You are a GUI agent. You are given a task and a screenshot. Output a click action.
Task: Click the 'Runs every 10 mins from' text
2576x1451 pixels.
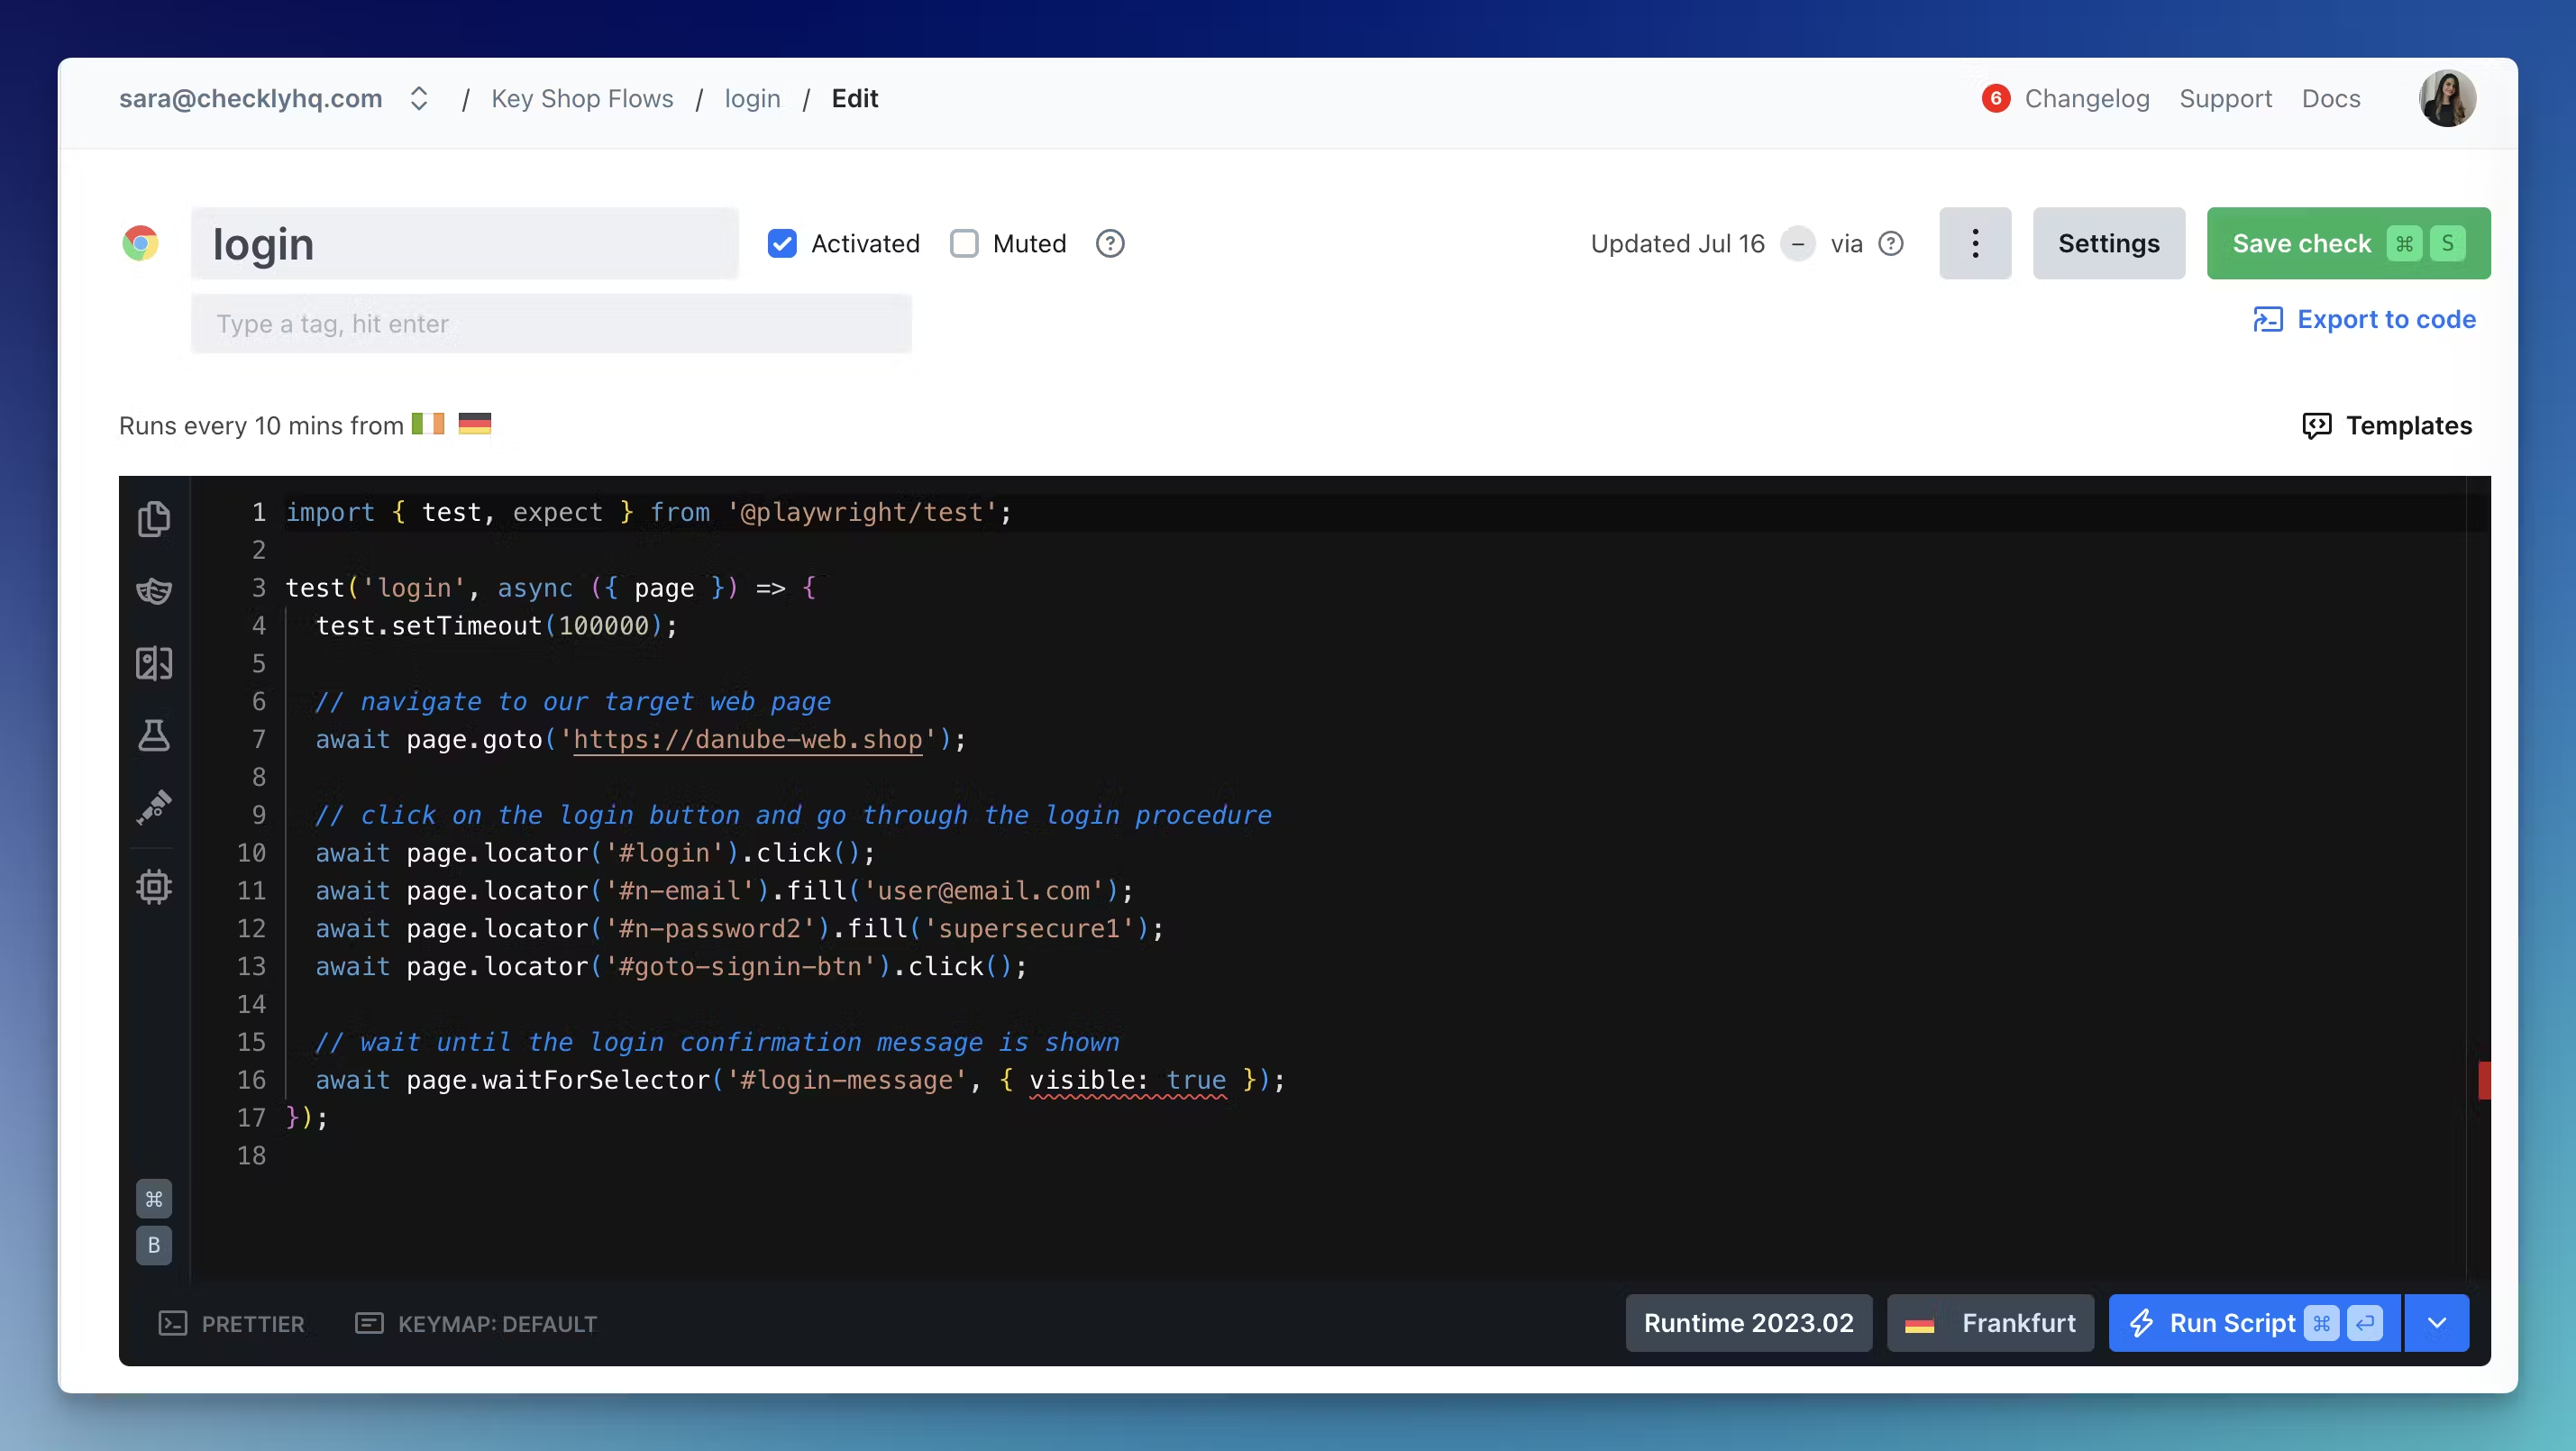260,425
